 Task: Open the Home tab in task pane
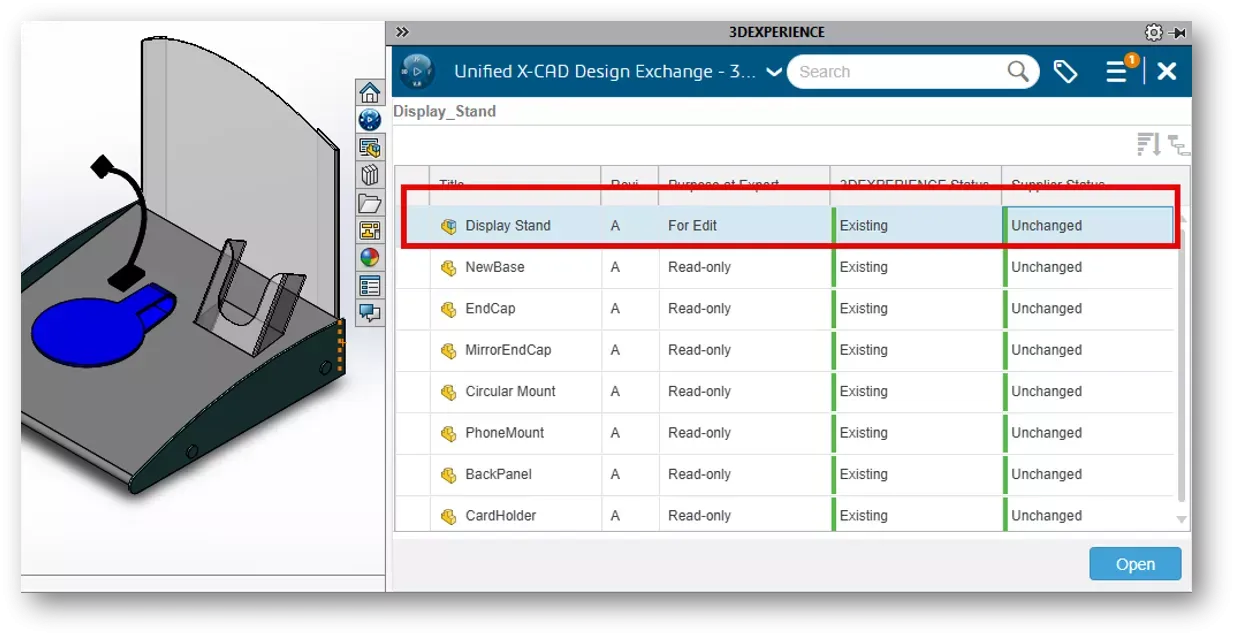coord(370,93)
